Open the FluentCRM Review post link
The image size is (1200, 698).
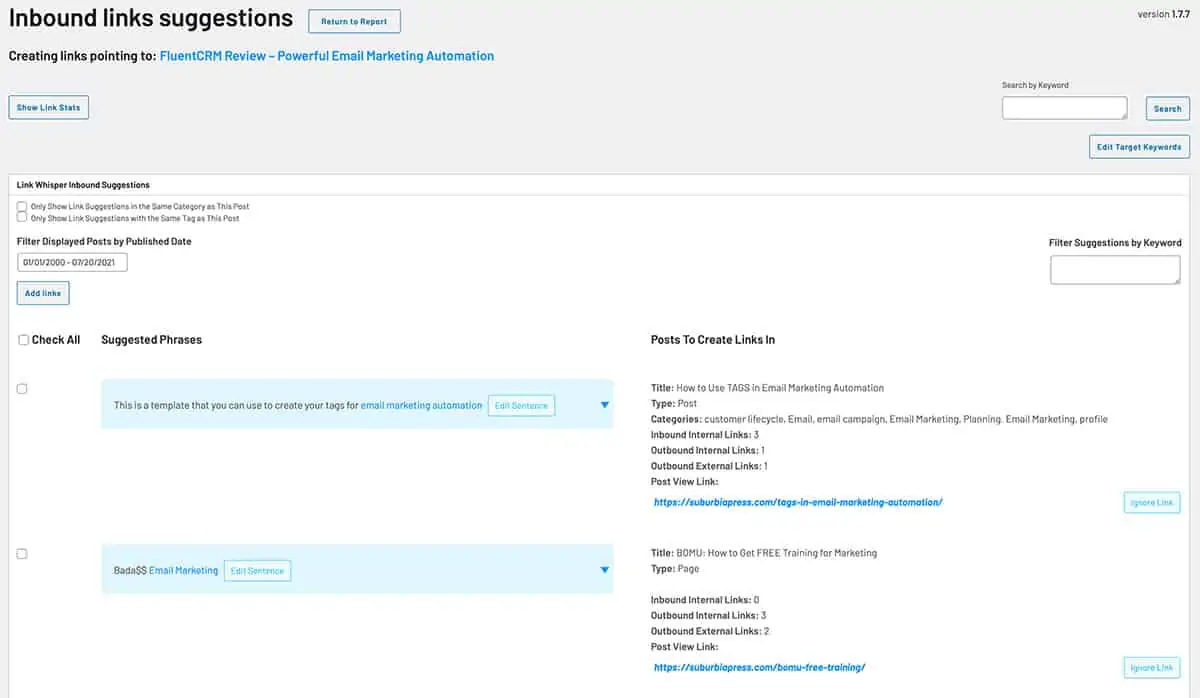[x=327, y=56]
